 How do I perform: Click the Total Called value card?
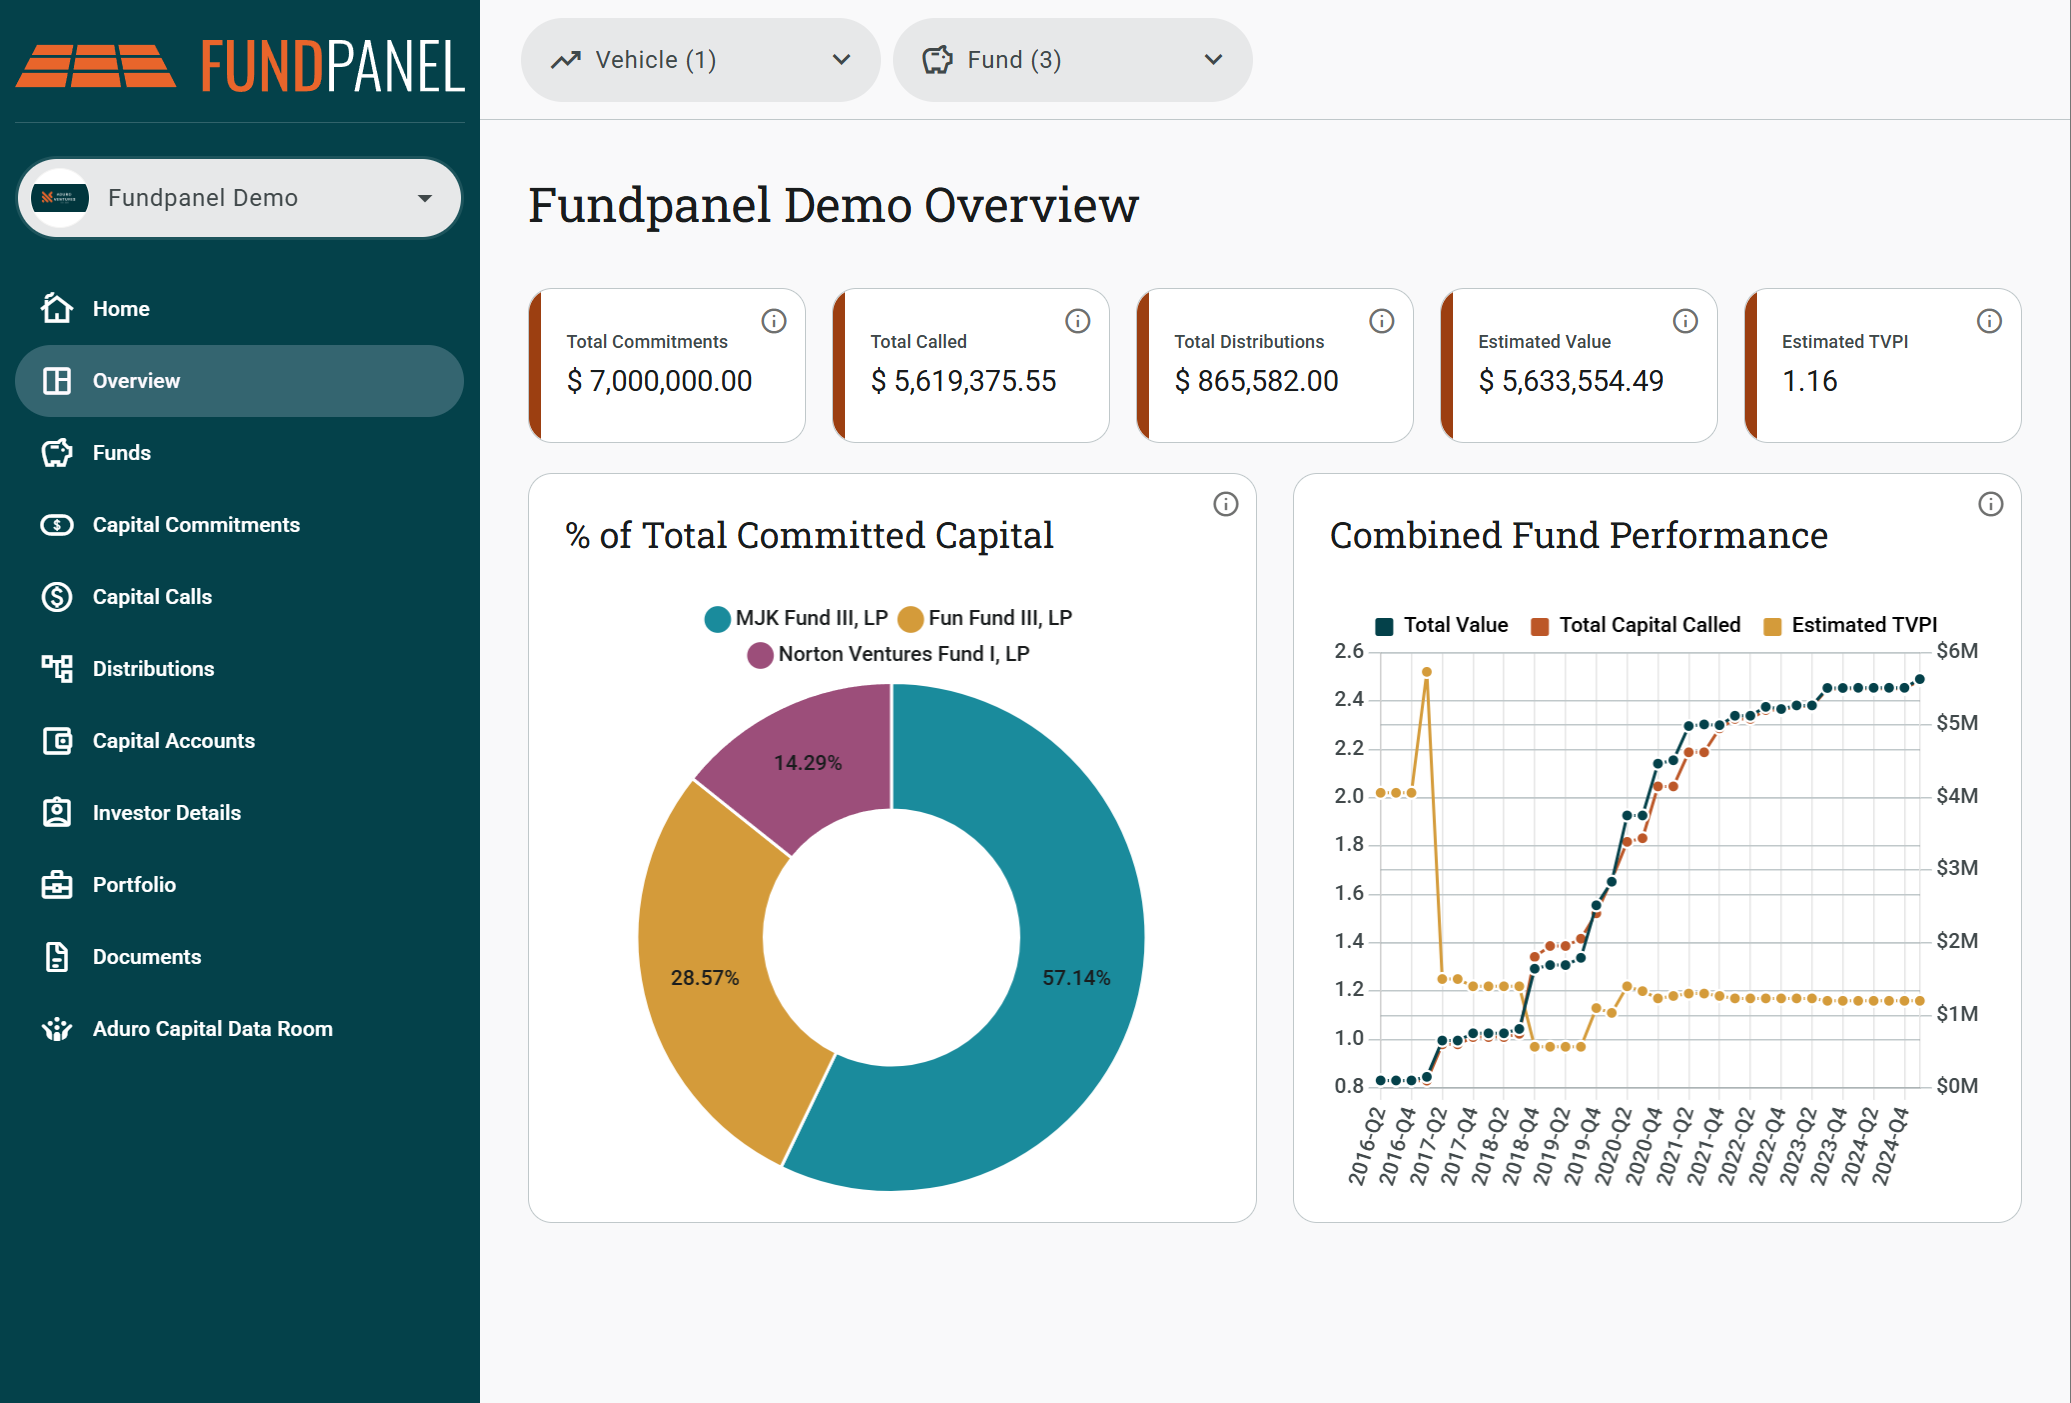point(971,365)
